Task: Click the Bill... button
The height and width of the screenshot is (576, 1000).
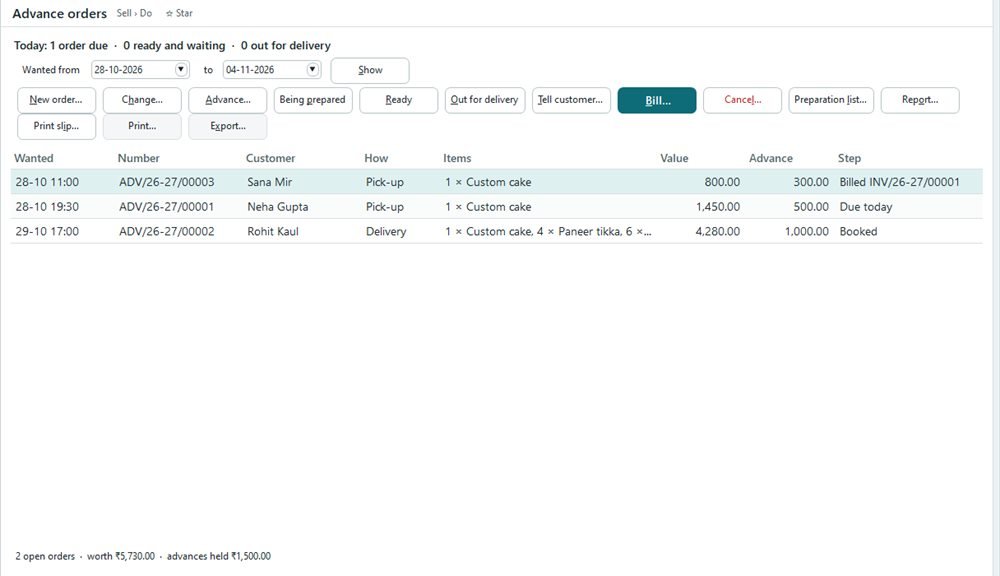Action: pos(657,100)
